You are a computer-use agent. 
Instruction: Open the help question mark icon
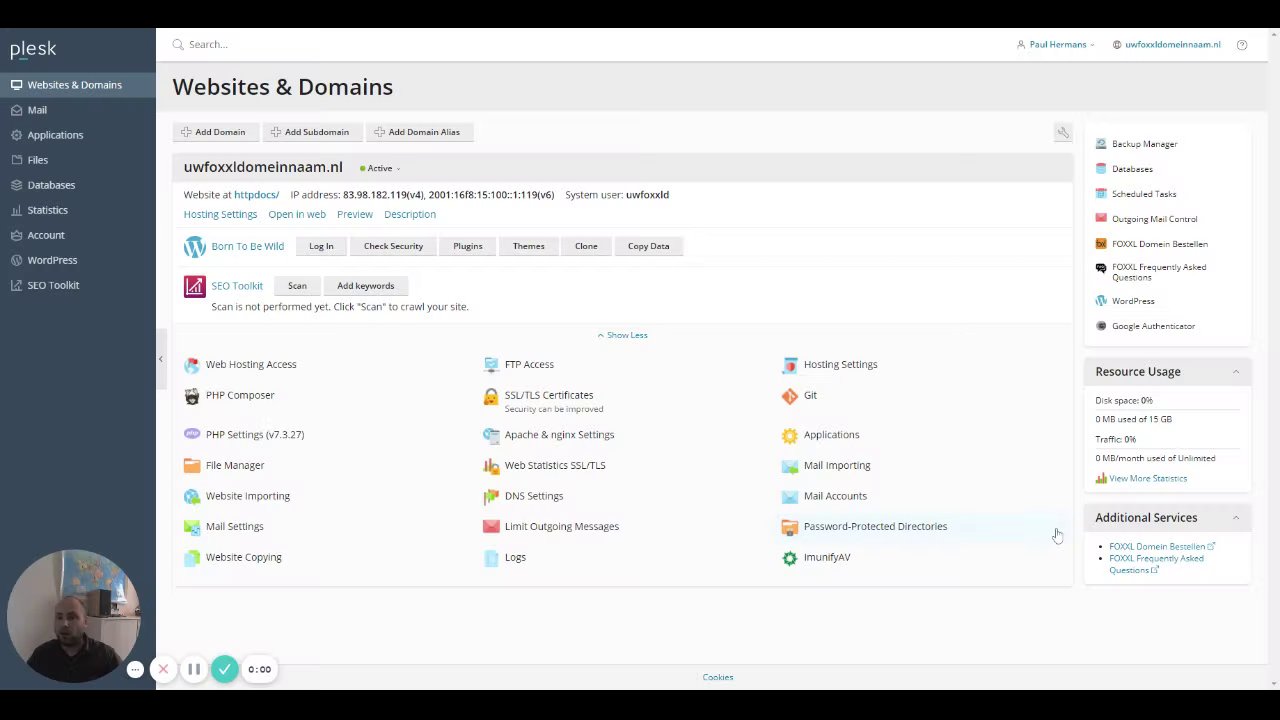click(x=1242, y=45)
